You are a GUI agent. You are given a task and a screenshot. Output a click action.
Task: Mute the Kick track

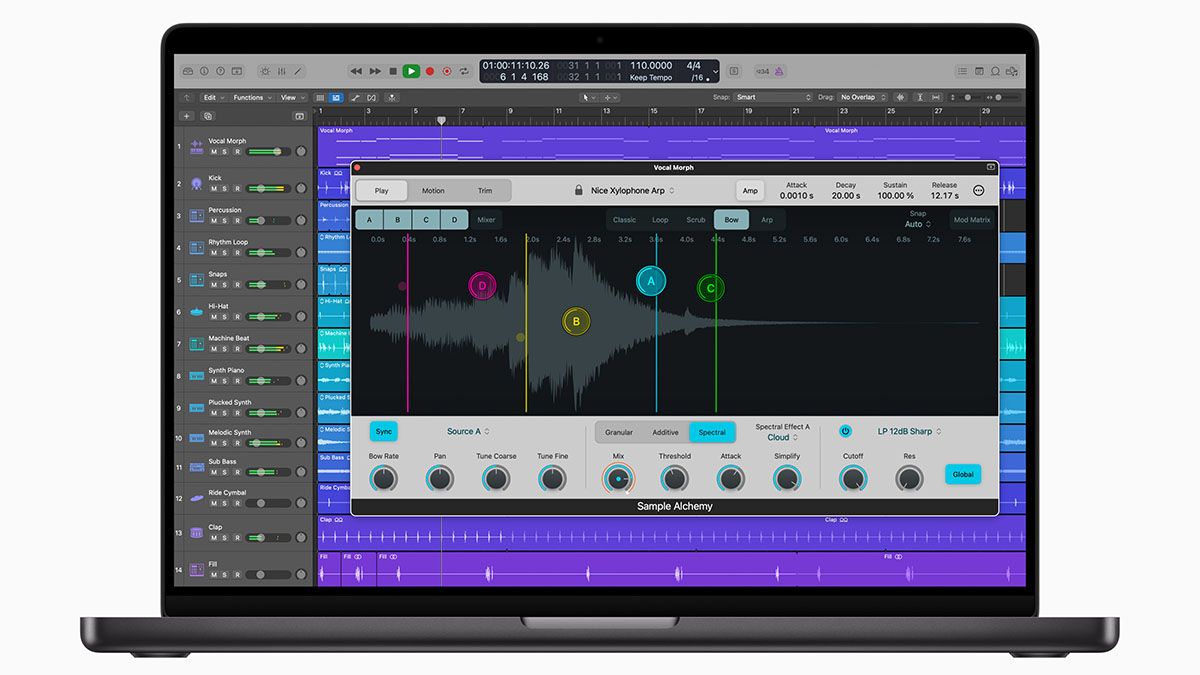click(213, 188)
